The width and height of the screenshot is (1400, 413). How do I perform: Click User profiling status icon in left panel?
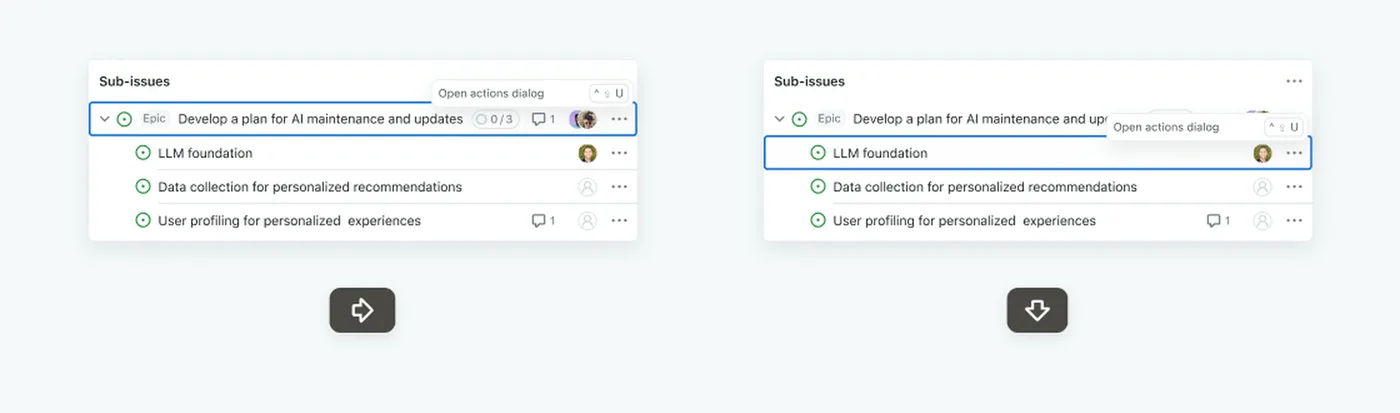click(142, 221)
